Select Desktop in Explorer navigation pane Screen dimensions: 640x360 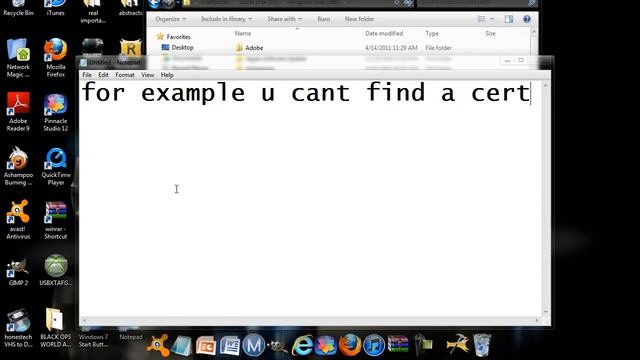coord(178,47)
